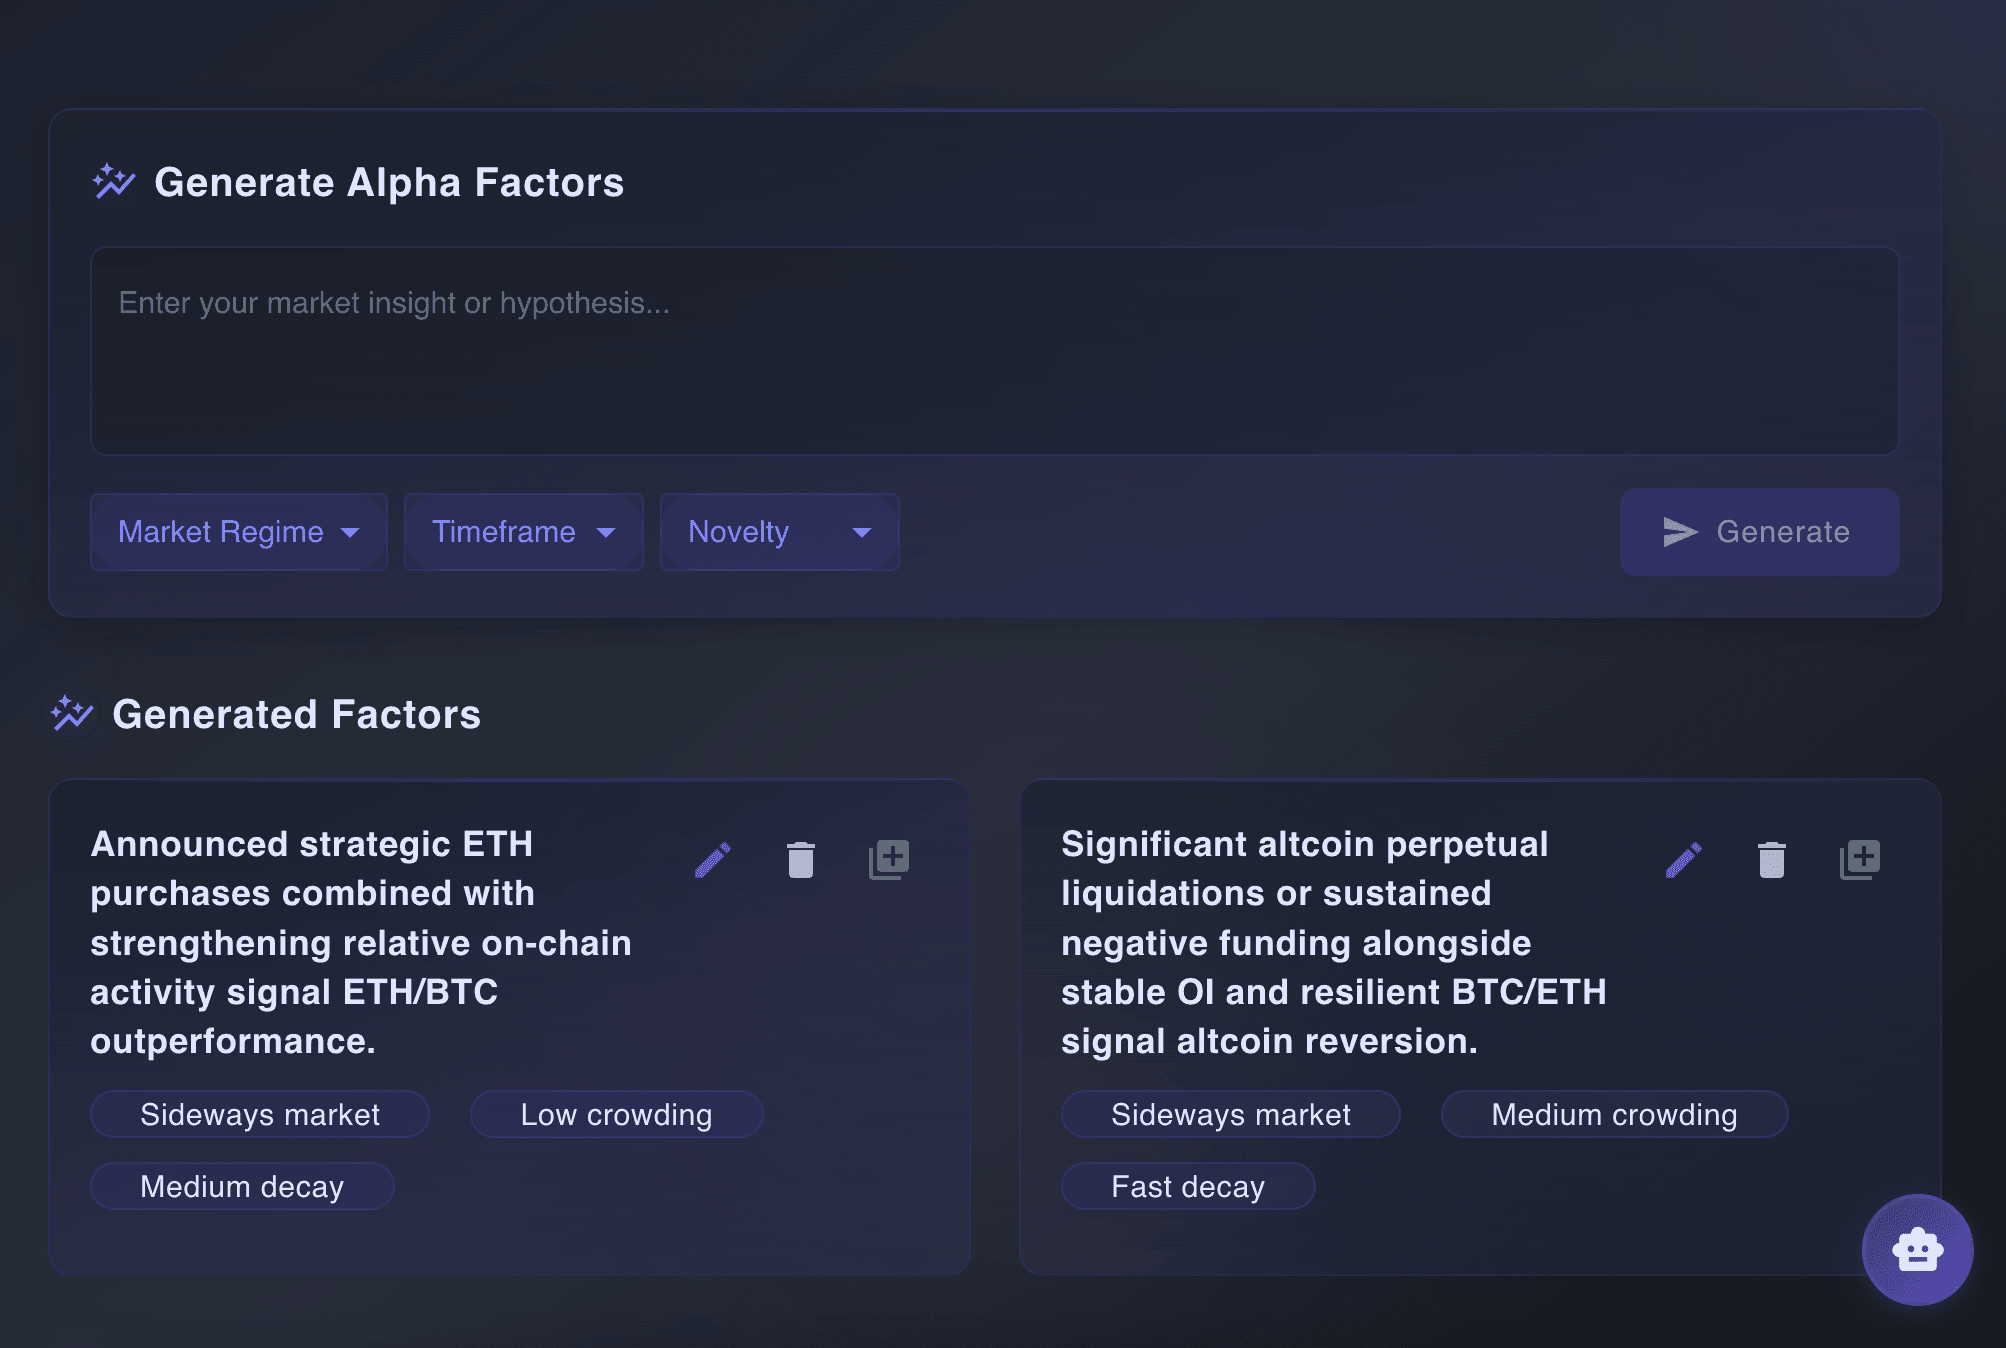Screen dimensions: 2006x1348
Task: Click first card's Sideways market tag
Action: [x=260, y=1115]
